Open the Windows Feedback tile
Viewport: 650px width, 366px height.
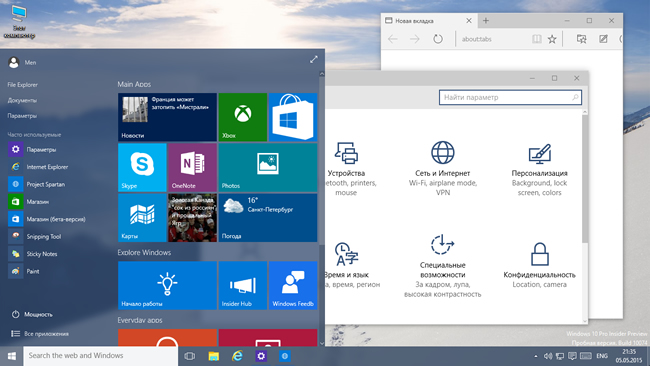[x=293, y=285]
